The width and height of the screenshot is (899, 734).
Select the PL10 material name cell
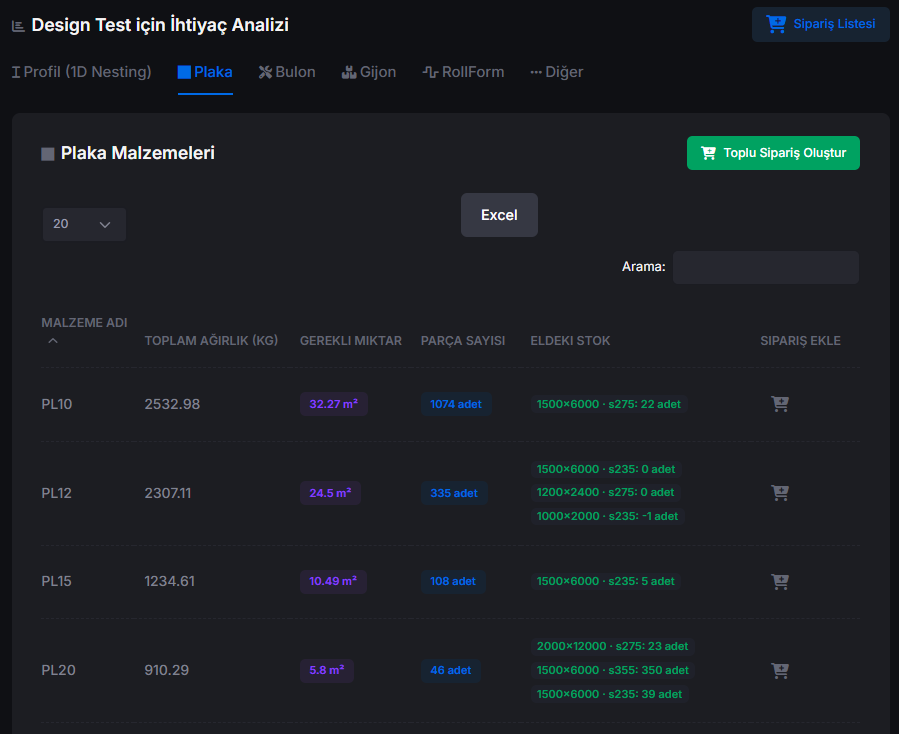(x=57, y=404)
